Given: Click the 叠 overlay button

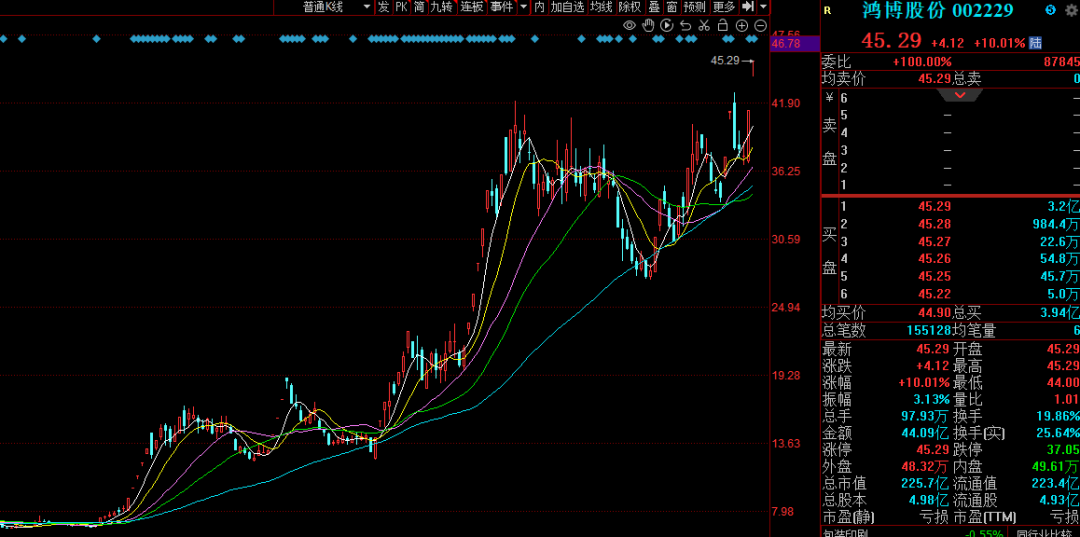Looking at the screenshot, I should click(x=654, y=7).
